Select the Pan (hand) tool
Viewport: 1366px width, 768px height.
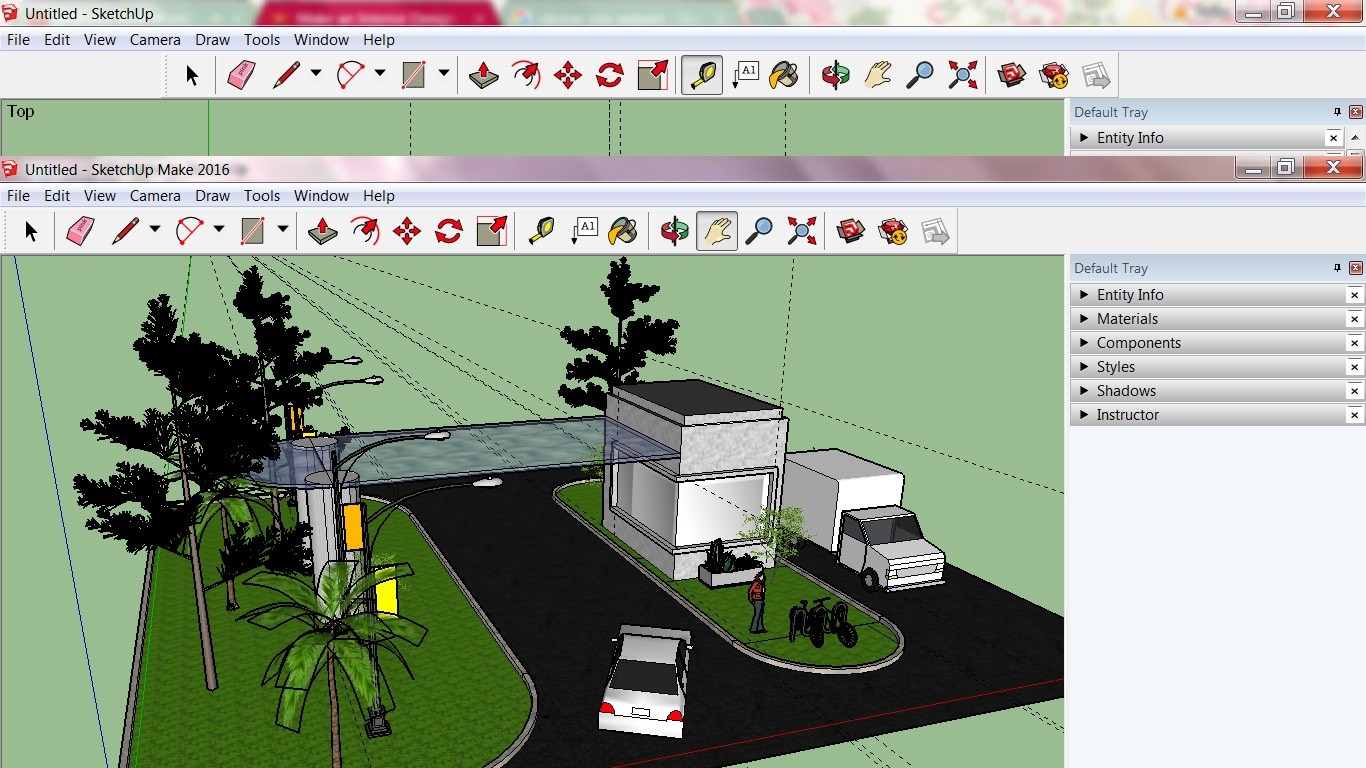coord(716,230)
